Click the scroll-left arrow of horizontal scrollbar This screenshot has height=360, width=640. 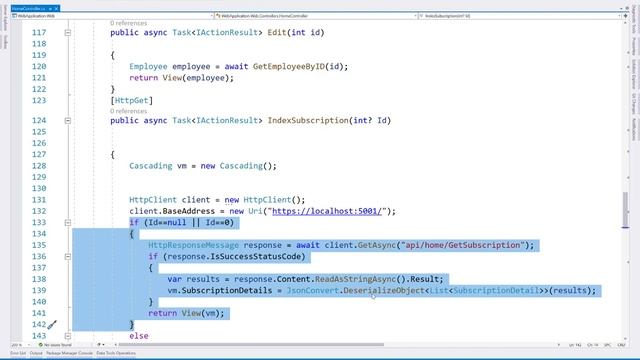coord(115,345)
